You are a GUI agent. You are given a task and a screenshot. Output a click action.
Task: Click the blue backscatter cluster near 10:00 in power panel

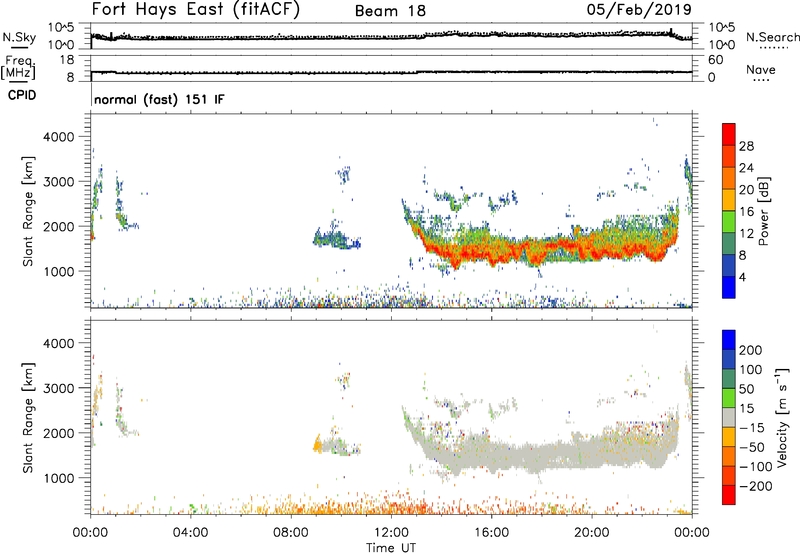[336, 239]
